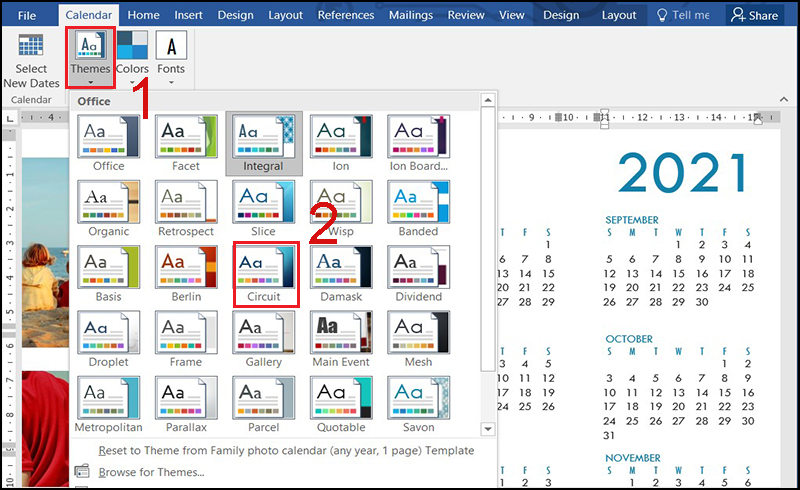Click the theme gallery scroll down arrow
Viewport: 800px width, 490px height.
488,429
